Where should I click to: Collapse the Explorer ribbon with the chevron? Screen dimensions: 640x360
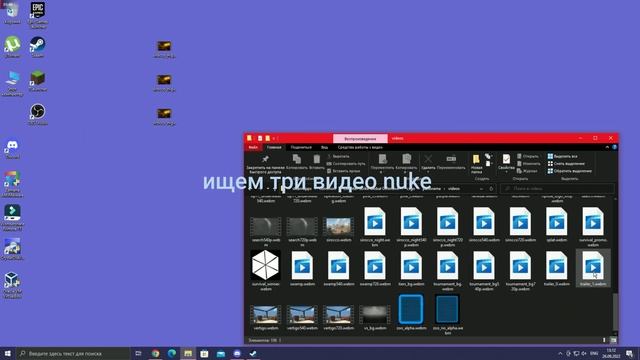pyautogui.click(x=607, y=147)
